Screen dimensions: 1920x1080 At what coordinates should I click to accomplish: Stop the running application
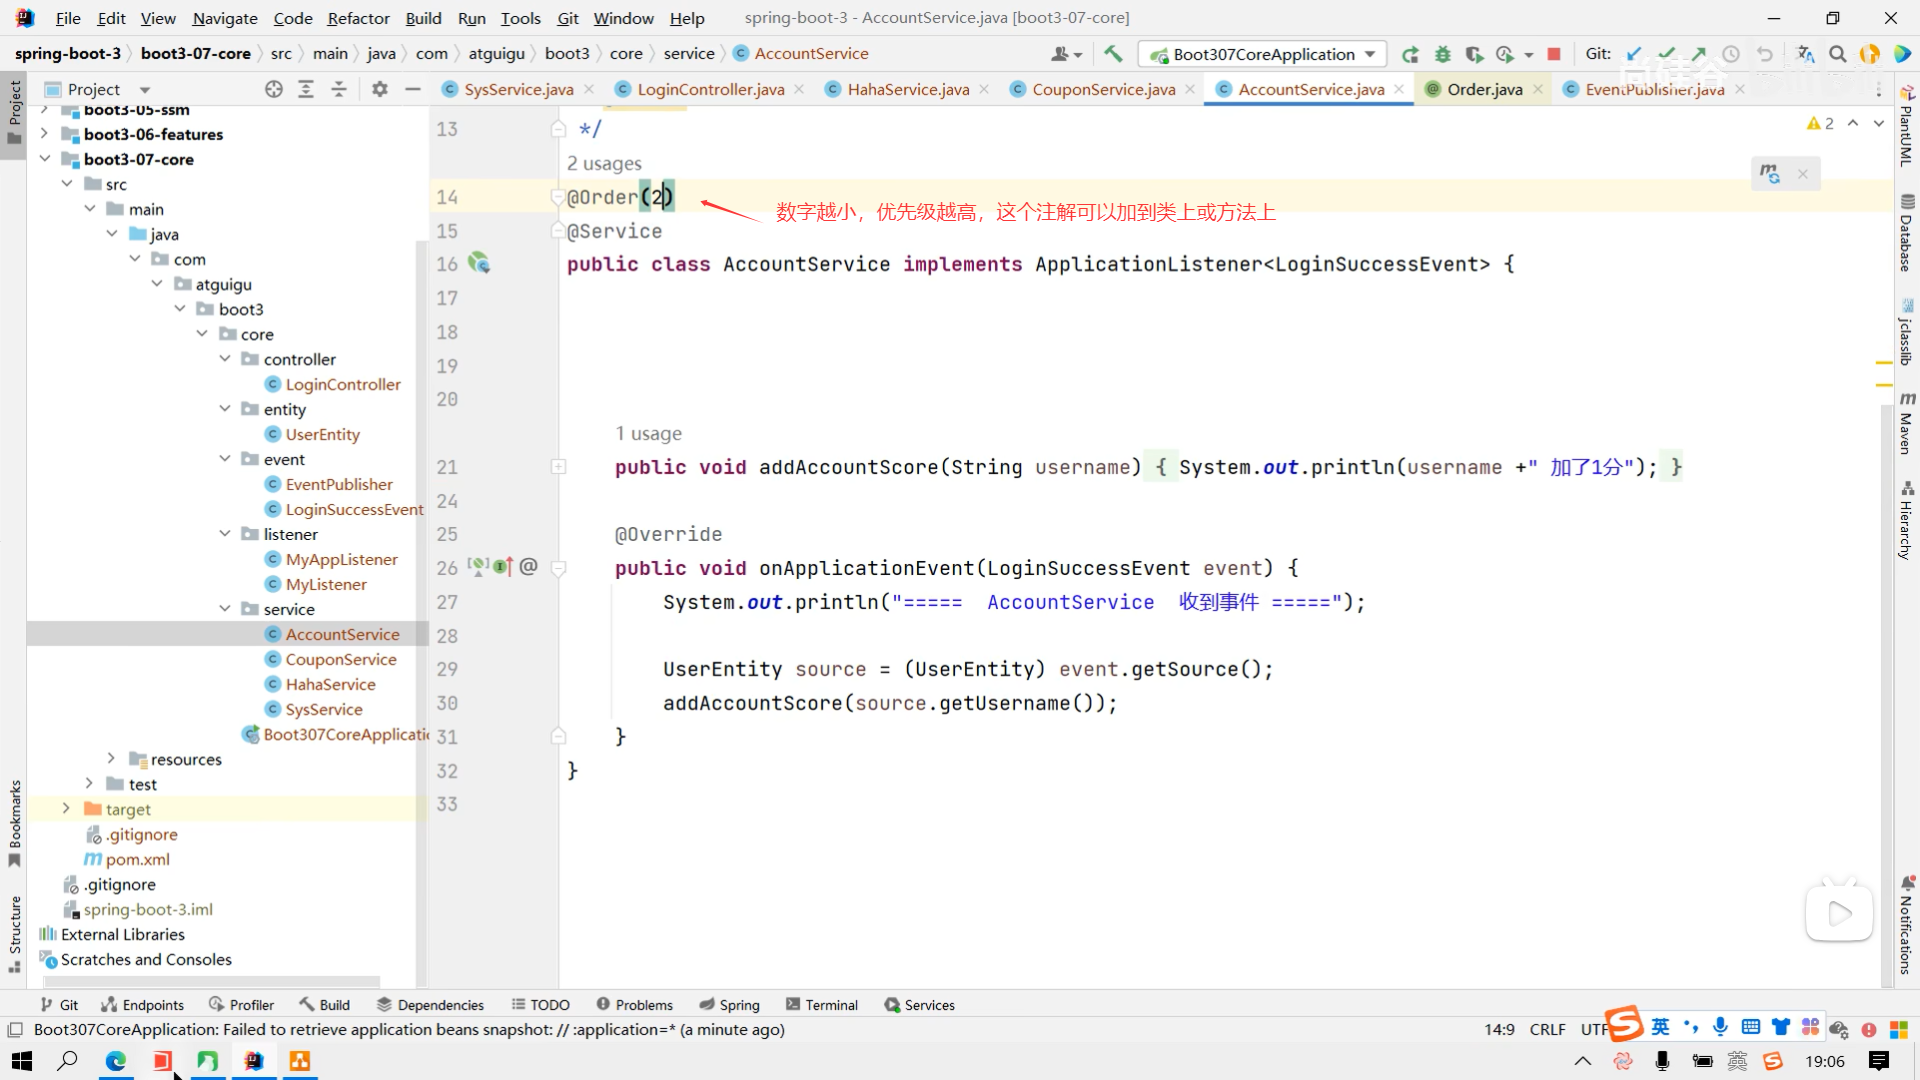click(x=1553, y=54)
